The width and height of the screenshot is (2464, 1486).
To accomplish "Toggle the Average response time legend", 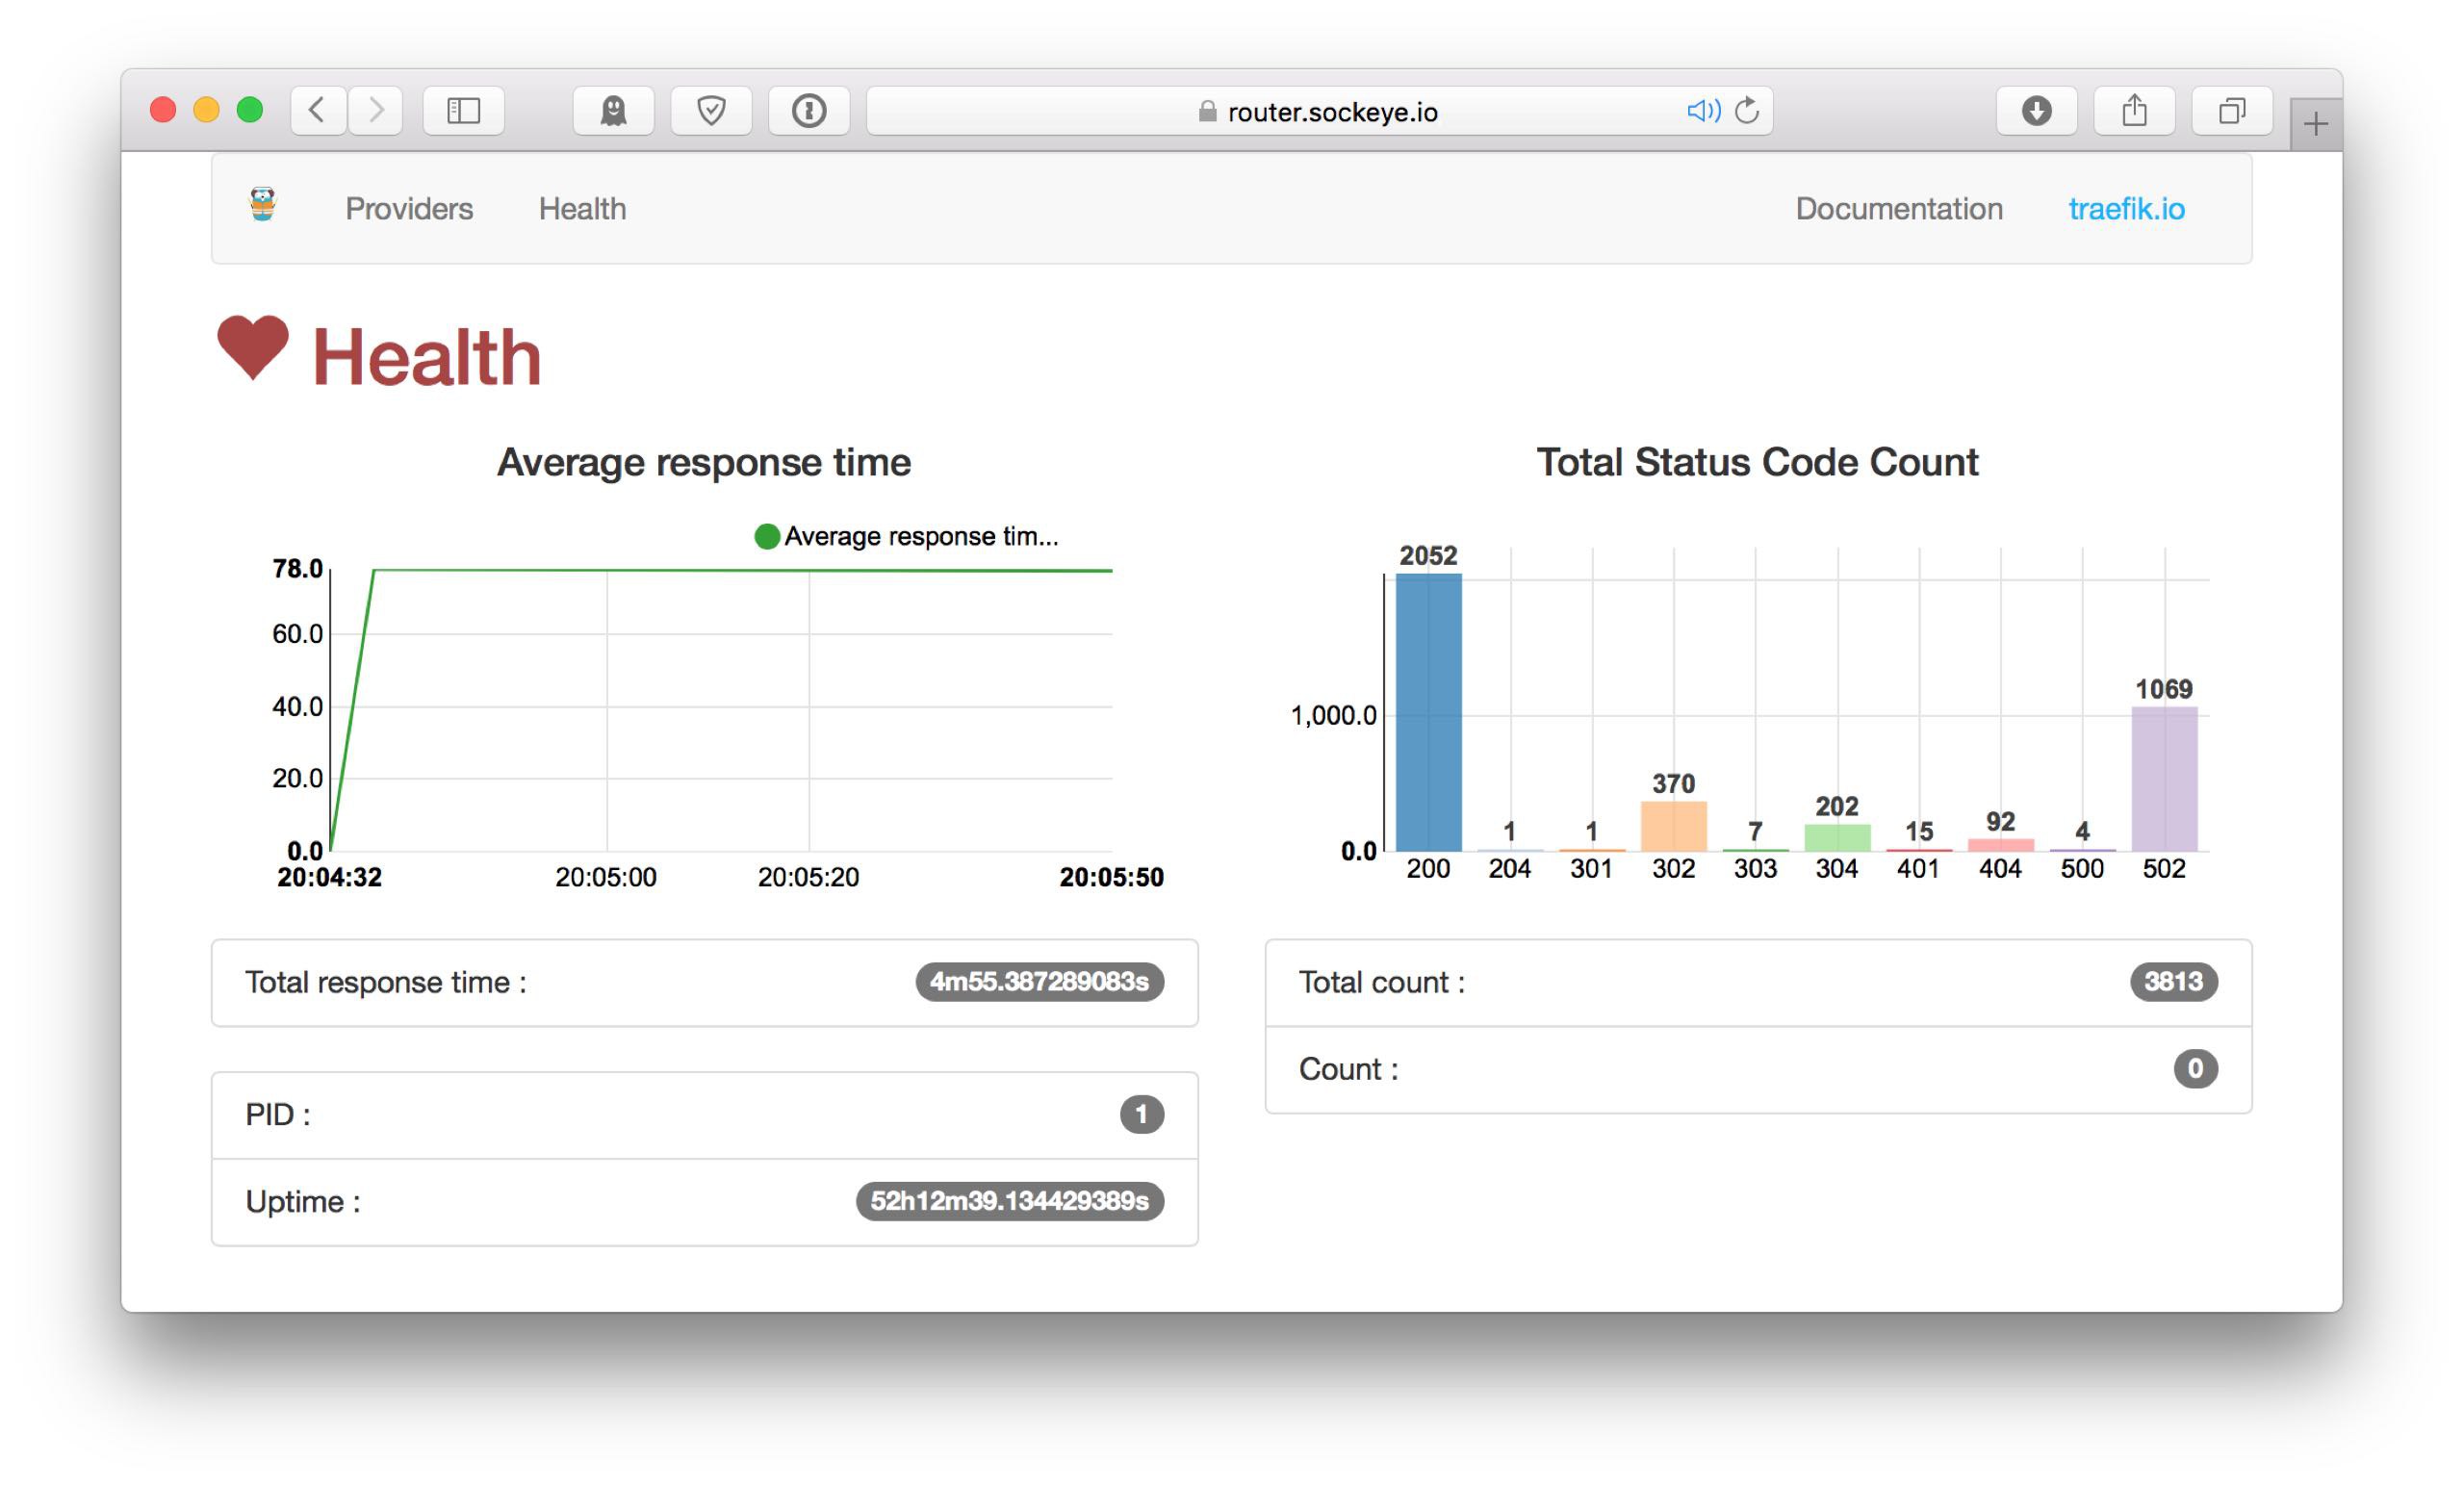I will point(906,536).
